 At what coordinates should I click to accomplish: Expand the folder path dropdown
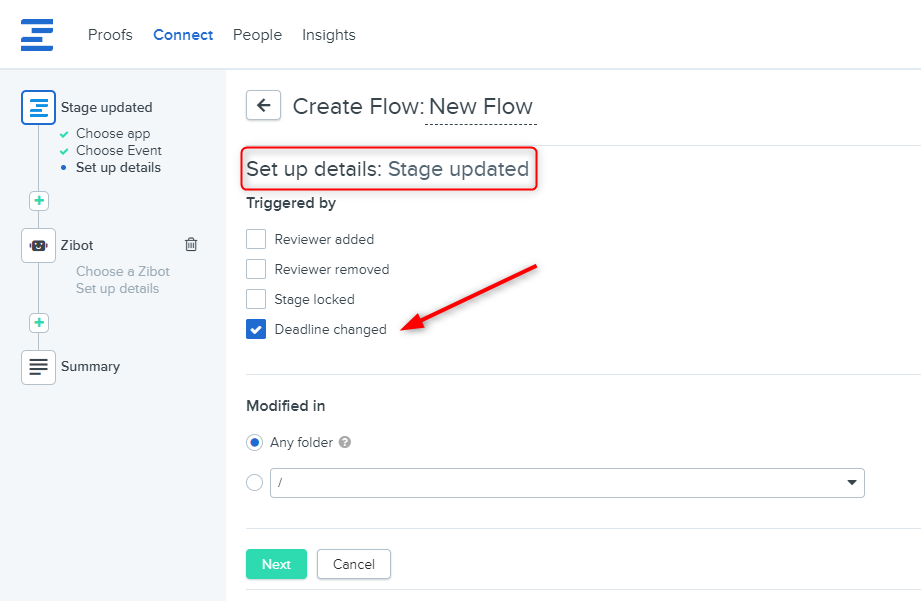[x=851, y=483]
